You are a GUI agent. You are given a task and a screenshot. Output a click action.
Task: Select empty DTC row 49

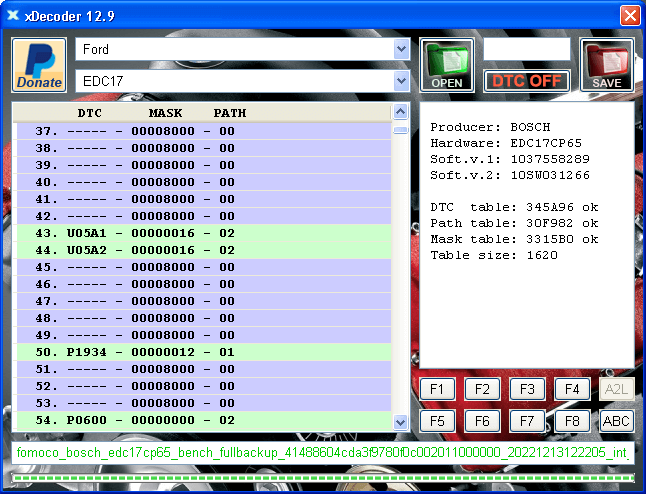click(204, 335)
